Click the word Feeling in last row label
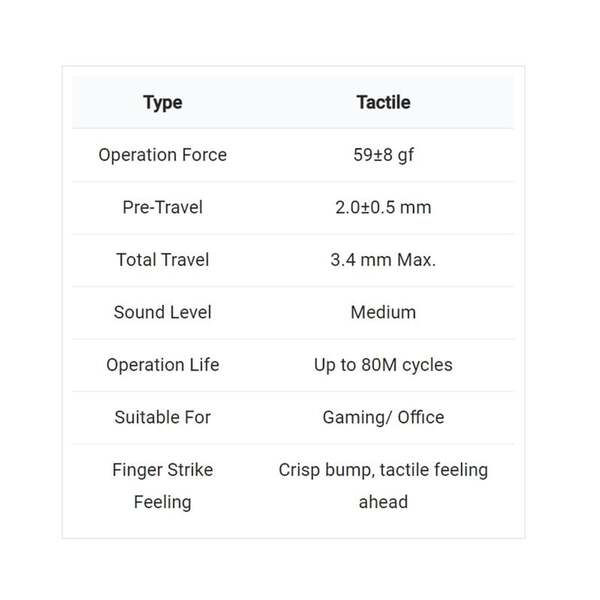600x600 pixels. click(163, 502)
